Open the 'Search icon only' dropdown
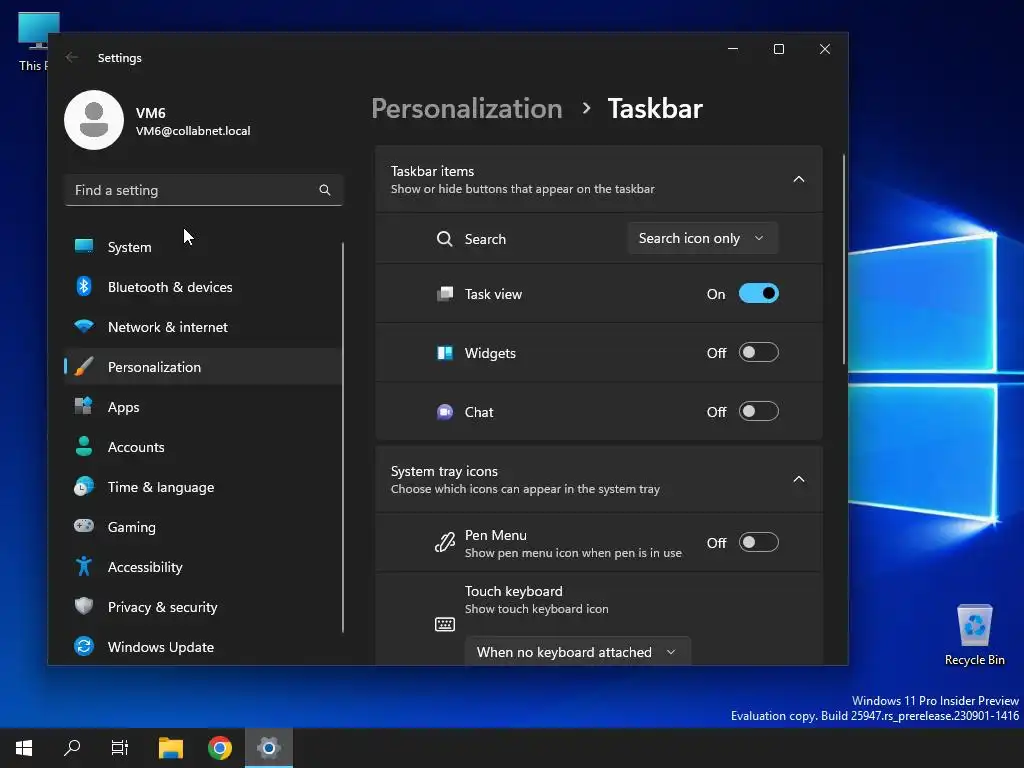1024x768 pixels. pos(702,238)
